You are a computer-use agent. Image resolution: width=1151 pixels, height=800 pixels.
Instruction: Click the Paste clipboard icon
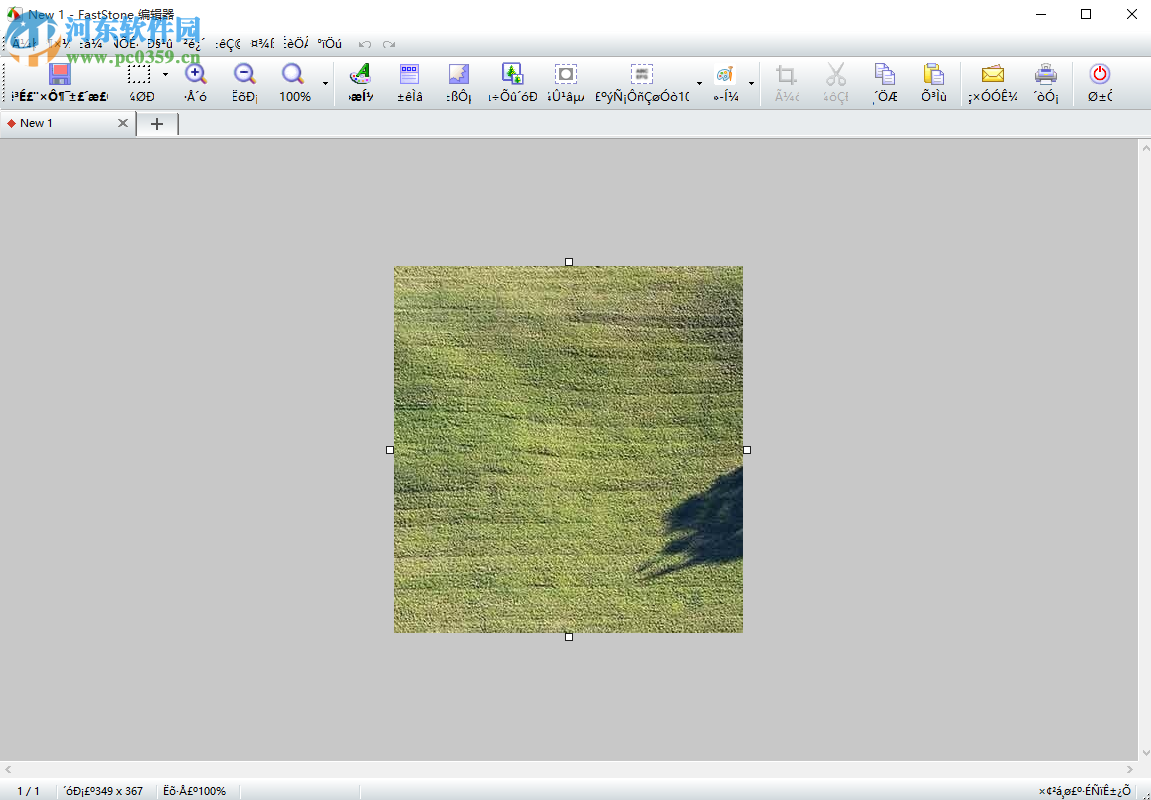[933, 75]
